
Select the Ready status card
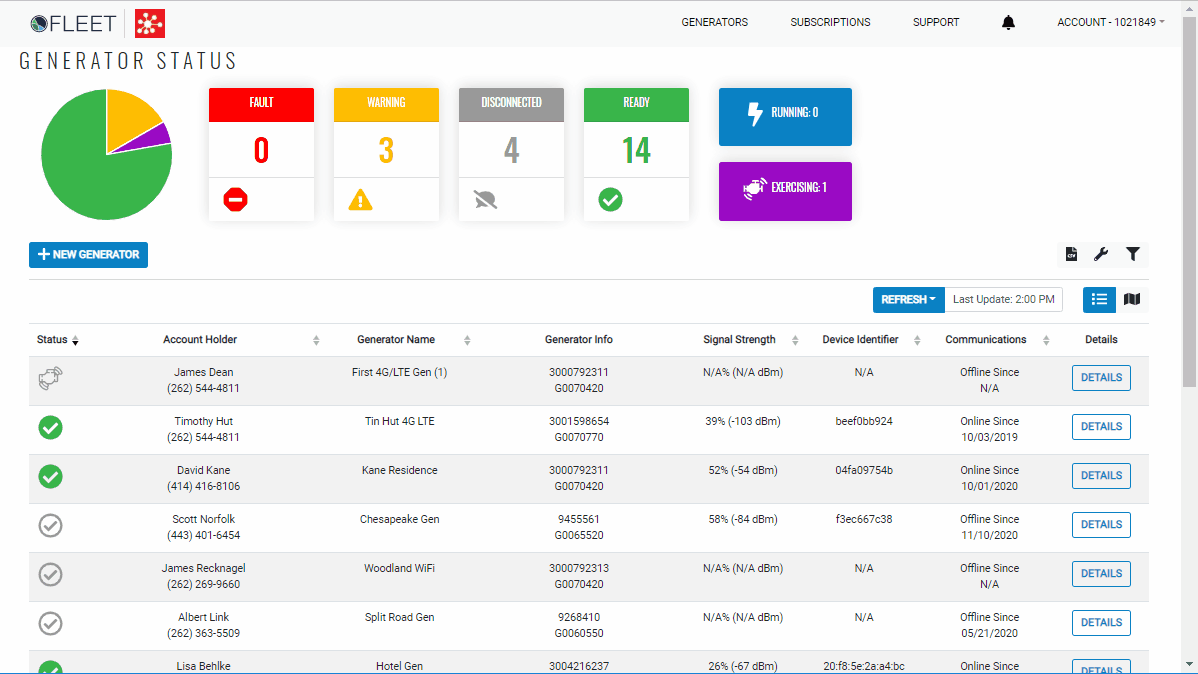[x=636, y=154]
